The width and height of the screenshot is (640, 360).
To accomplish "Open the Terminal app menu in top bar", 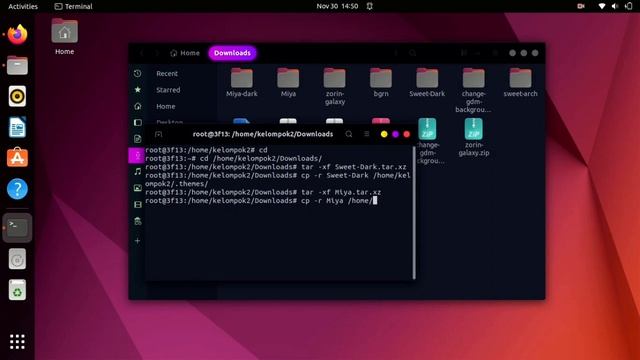I will pos(73,6).
